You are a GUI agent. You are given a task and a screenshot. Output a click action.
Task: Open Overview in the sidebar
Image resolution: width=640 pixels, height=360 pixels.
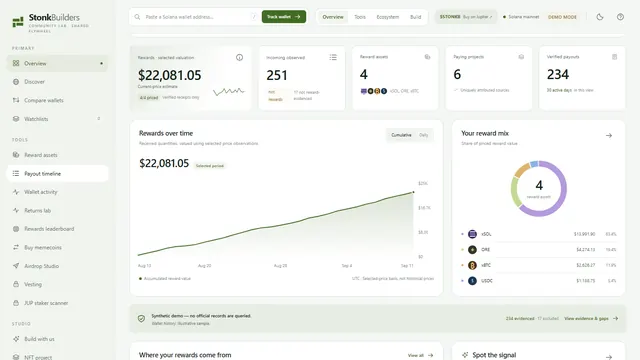(57, 63)
